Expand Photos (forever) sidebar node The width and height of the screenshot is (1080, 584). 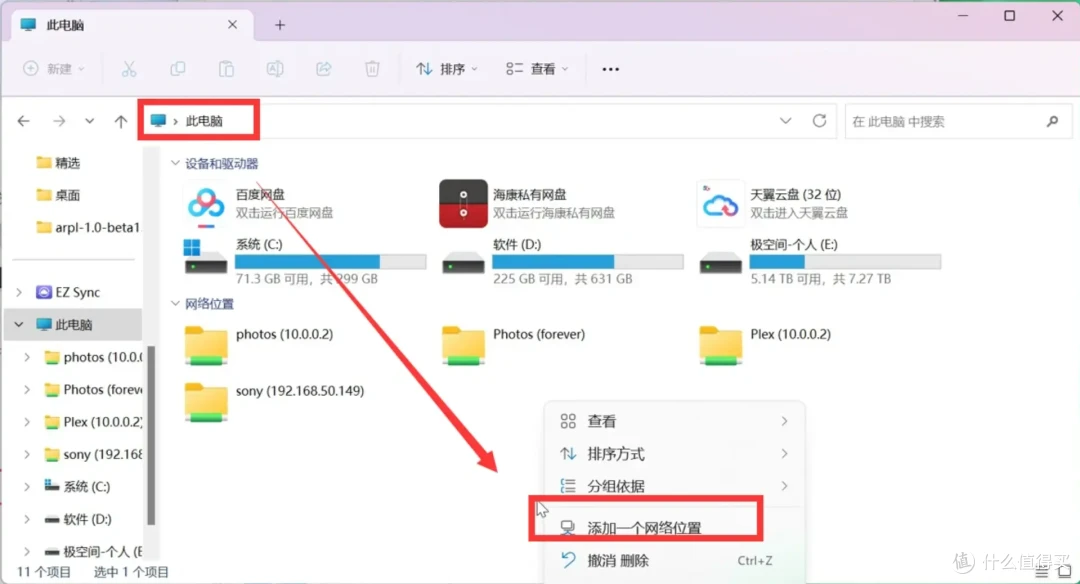(27, 389)
